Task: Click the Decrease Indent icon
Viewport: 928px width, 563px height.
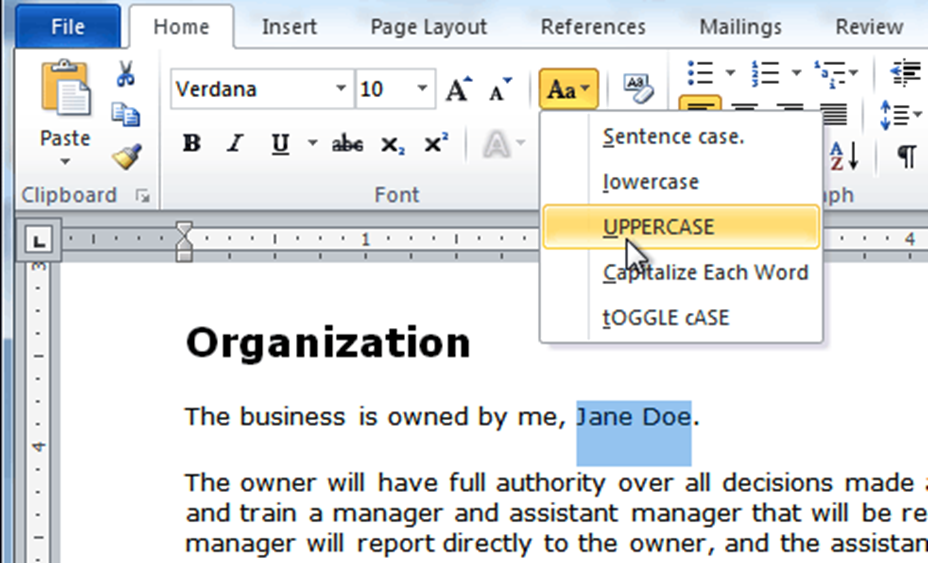Action: tap(906, 73)
